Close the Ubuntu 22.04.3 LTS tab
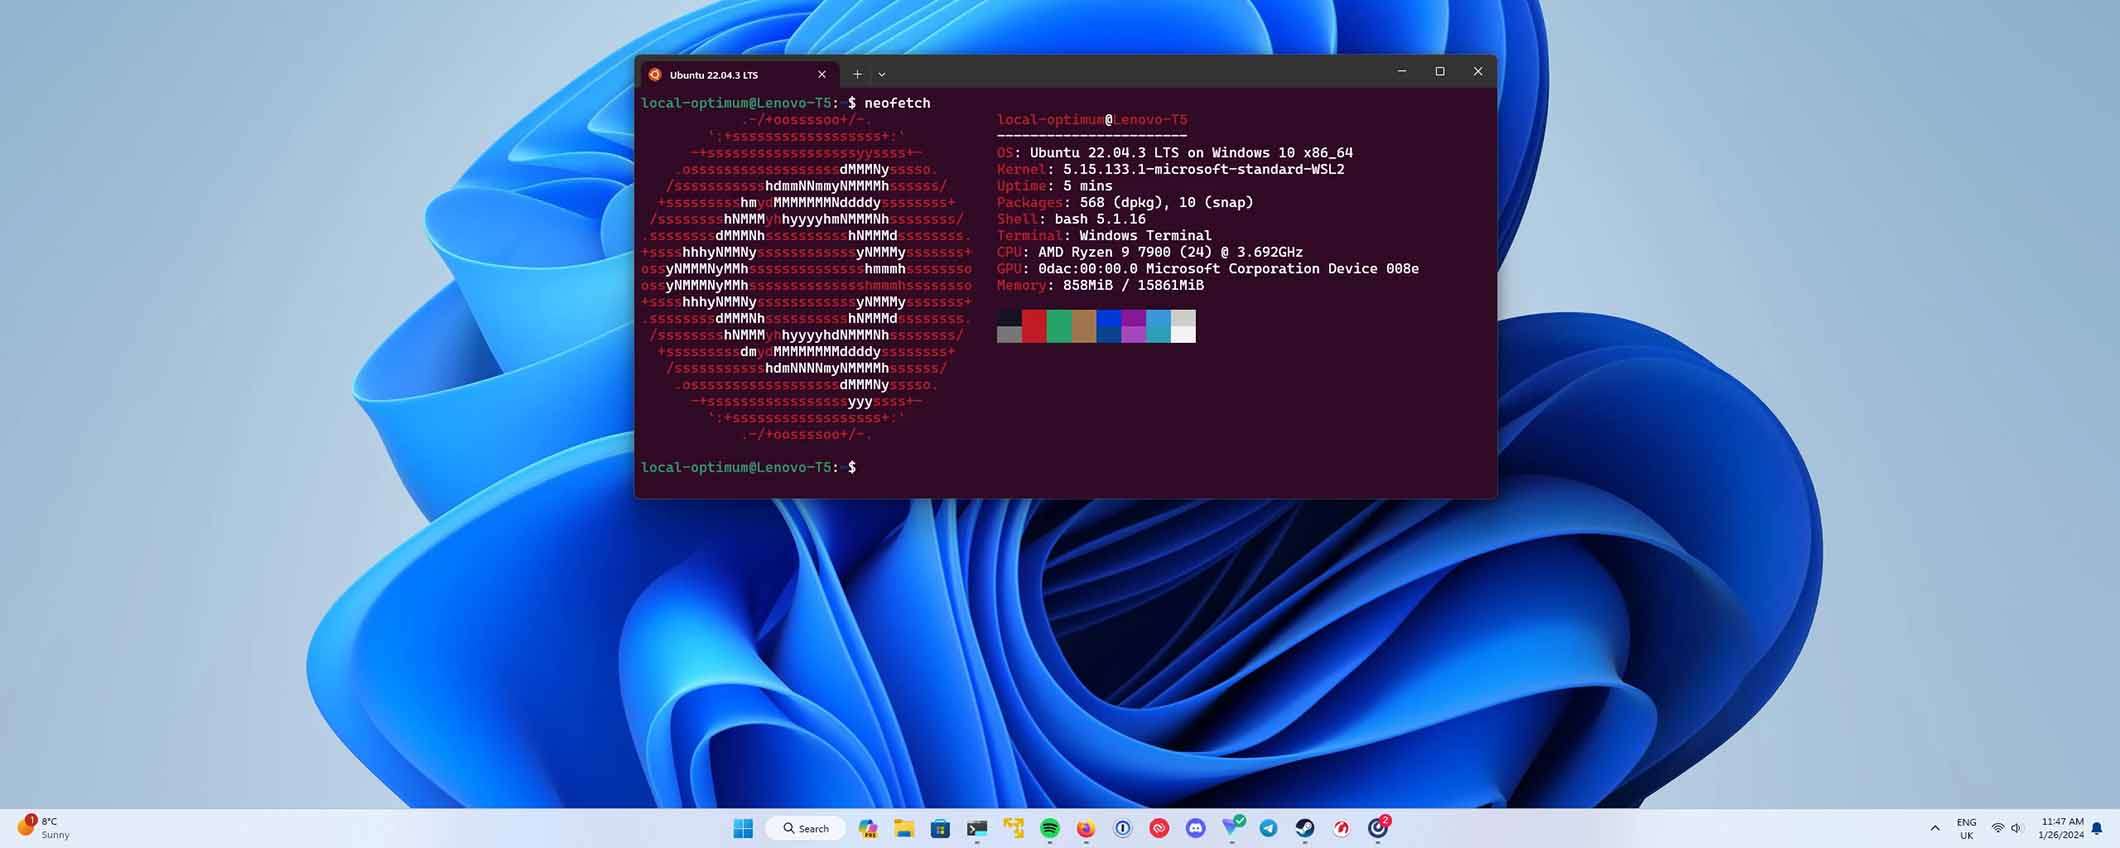The height and width of the screenshot is (848, 2120). [x=822, y=74]
